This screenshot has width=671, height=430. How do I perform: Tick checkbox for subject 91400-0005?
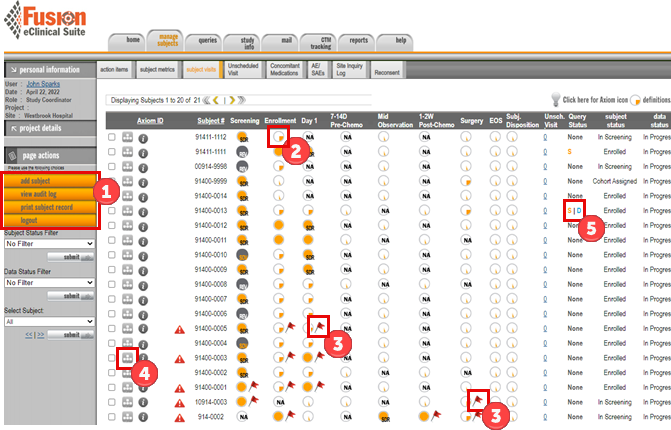point(112,328)
